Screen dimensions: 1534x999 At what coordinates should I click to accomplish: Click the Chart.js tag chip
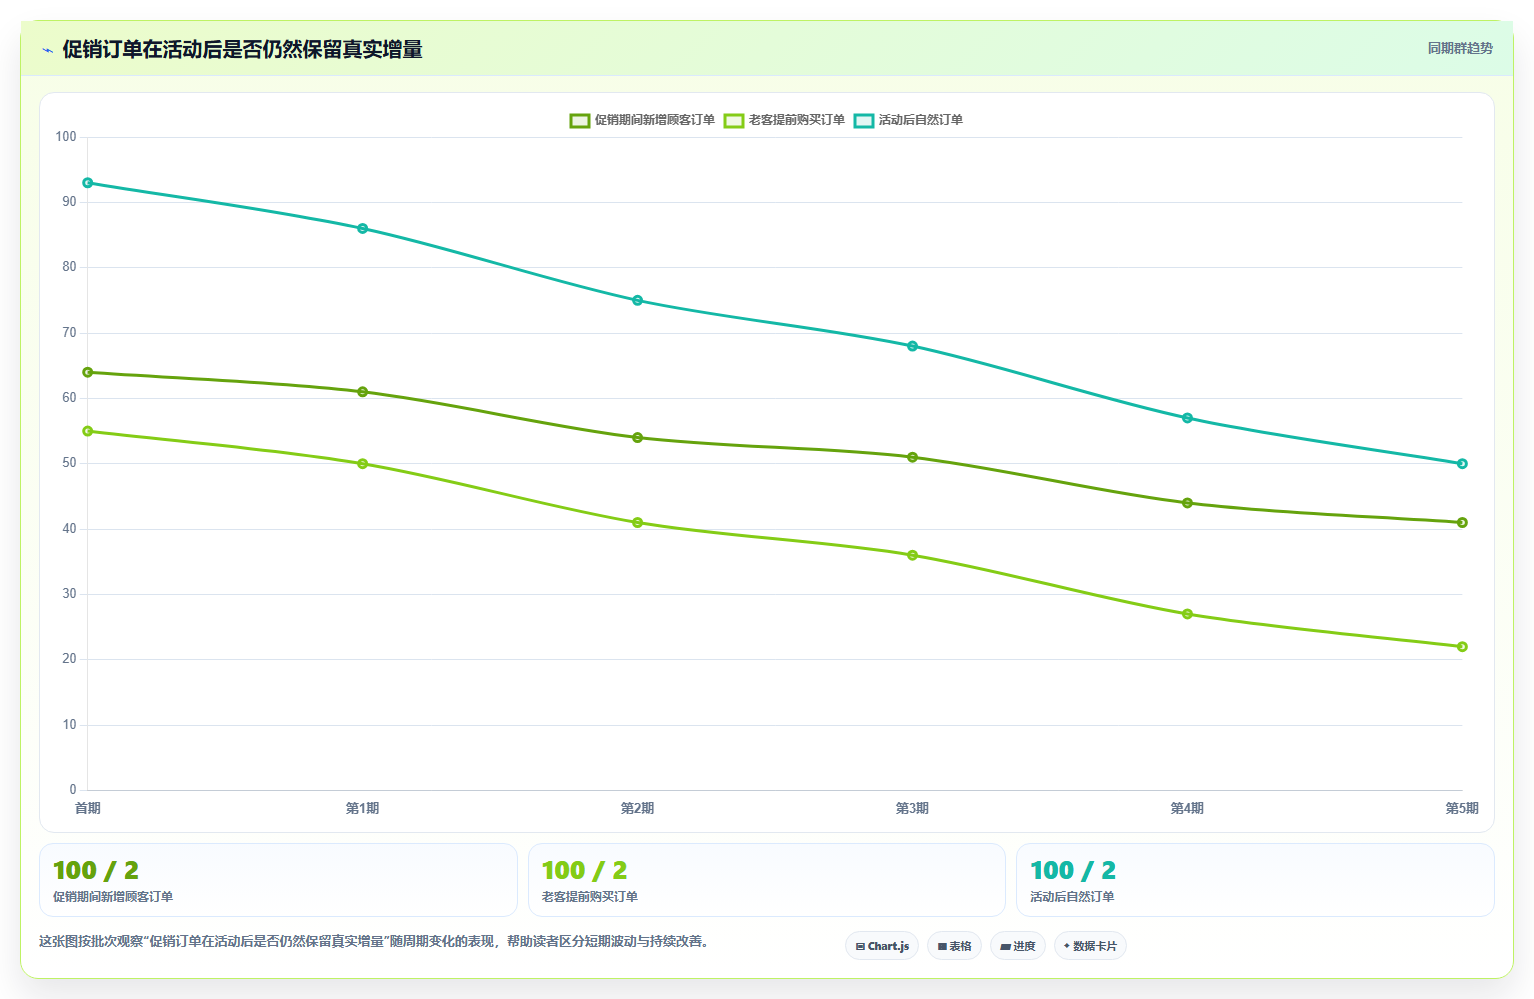(x=882, y=946)
